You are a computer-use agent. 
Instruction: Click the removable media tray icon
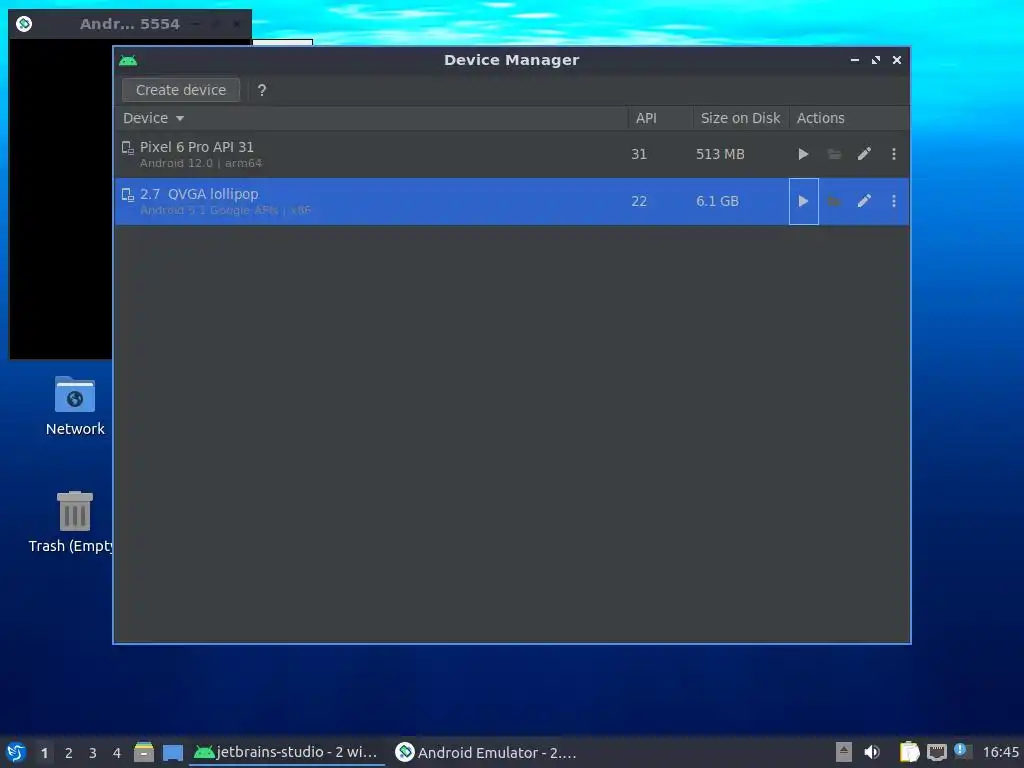point(844,752)
